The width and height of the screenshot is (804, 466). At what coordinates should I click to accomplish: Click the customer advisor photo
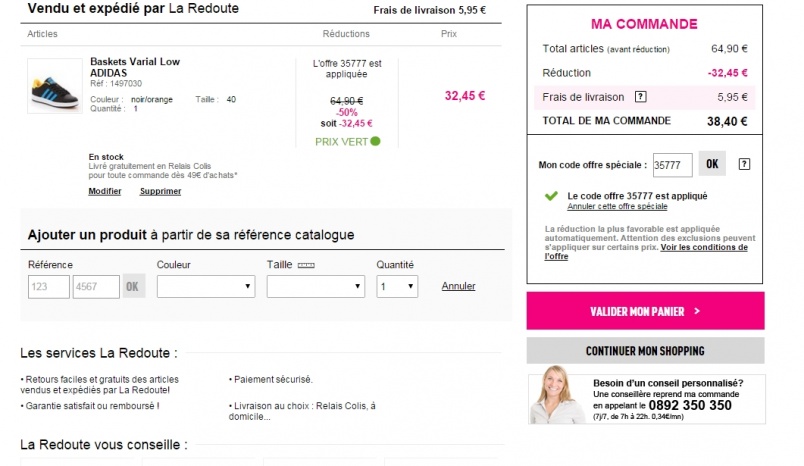[x=558, y=395]
